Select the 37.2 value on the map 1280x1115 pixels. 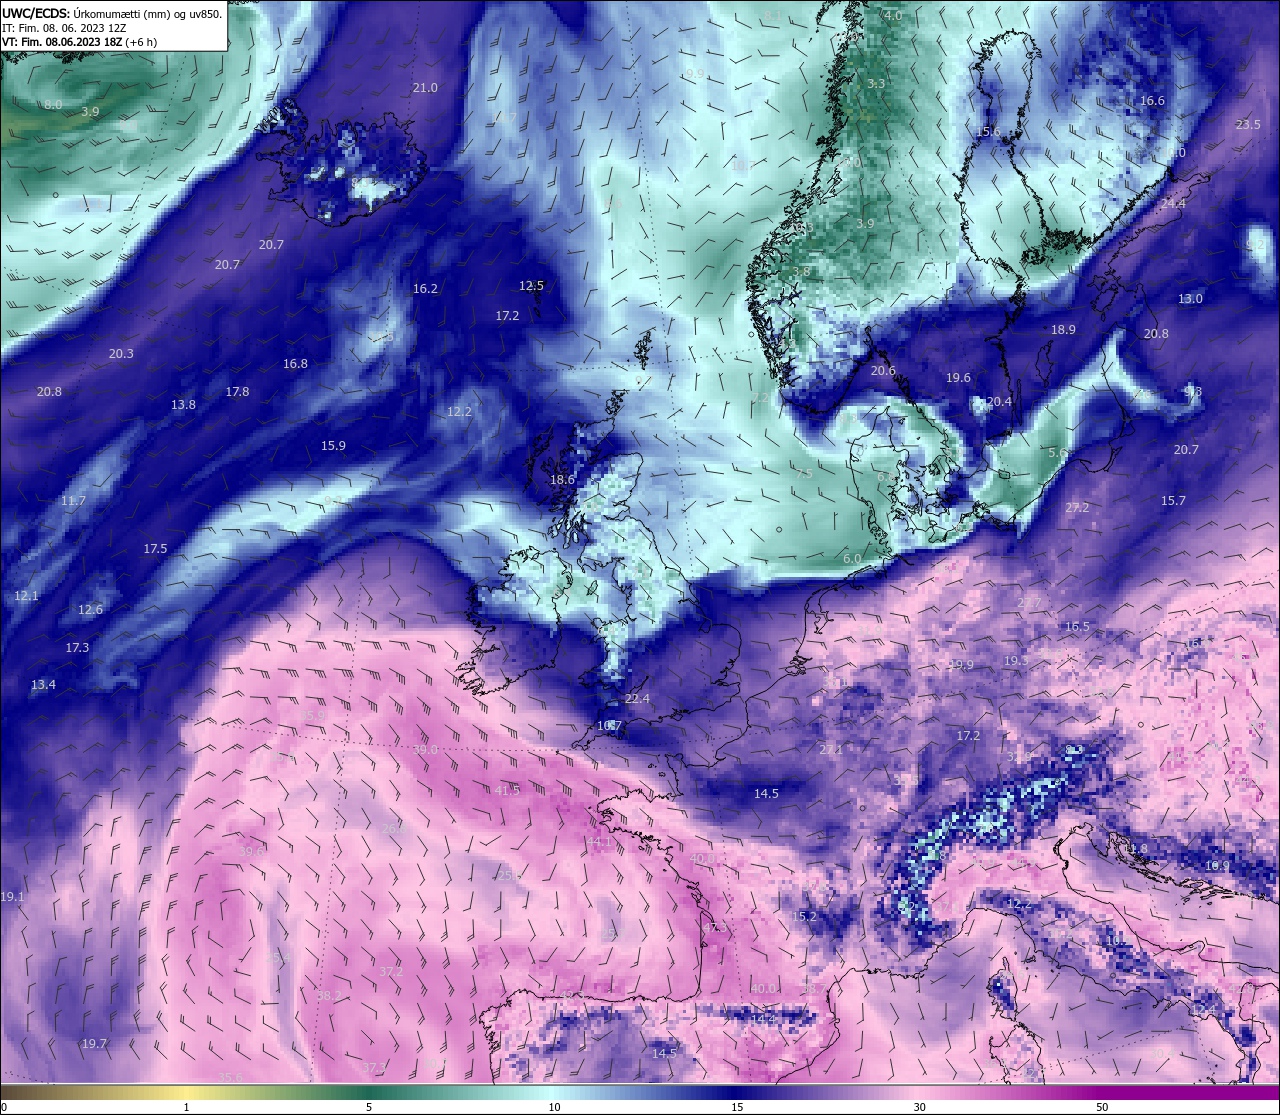[x=391, y=972]
